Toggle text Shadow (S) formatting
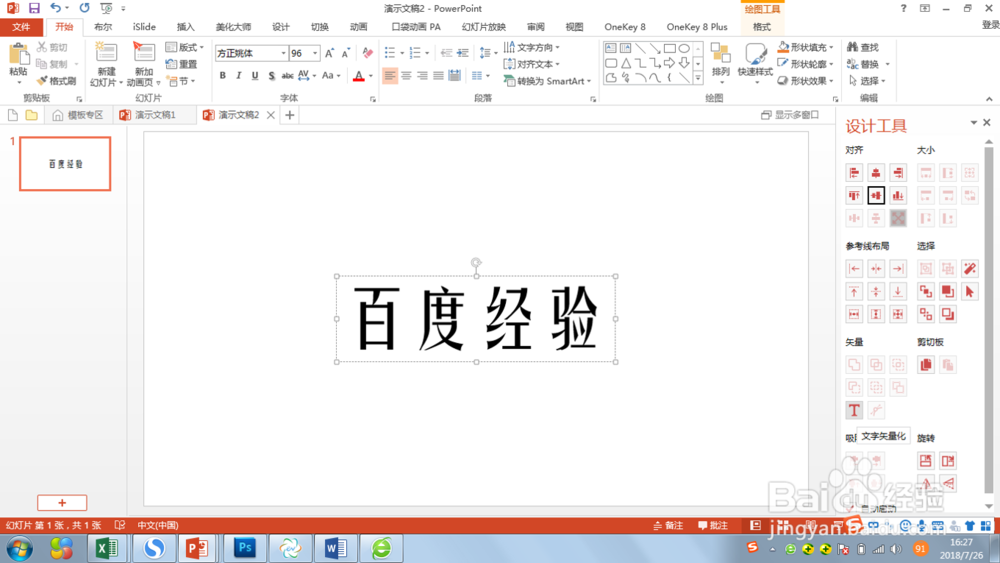The height and width of the screenshot is (563, 1000). (271, 76)
